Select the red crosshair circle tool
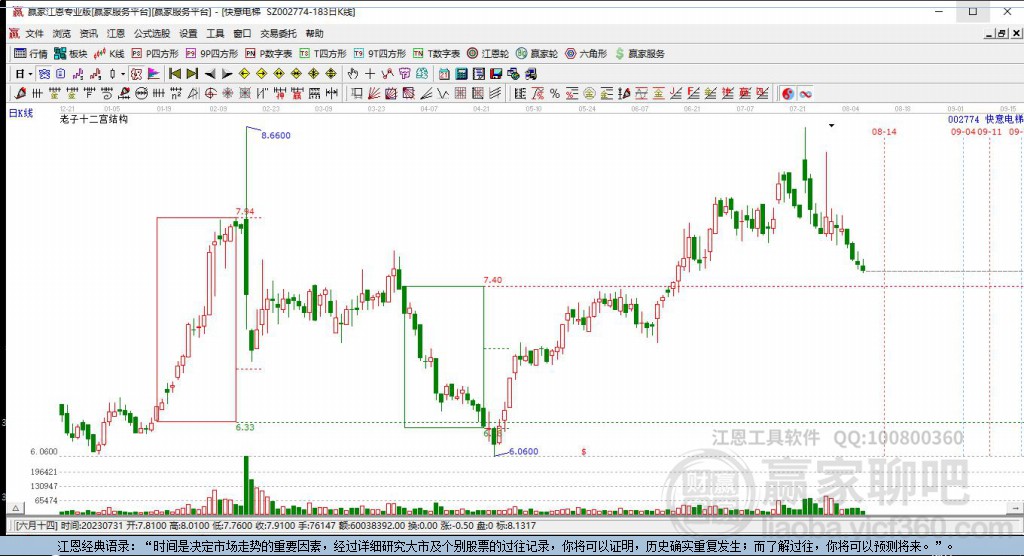This screenshot has height=556, width=1024. tap(210, 93)
